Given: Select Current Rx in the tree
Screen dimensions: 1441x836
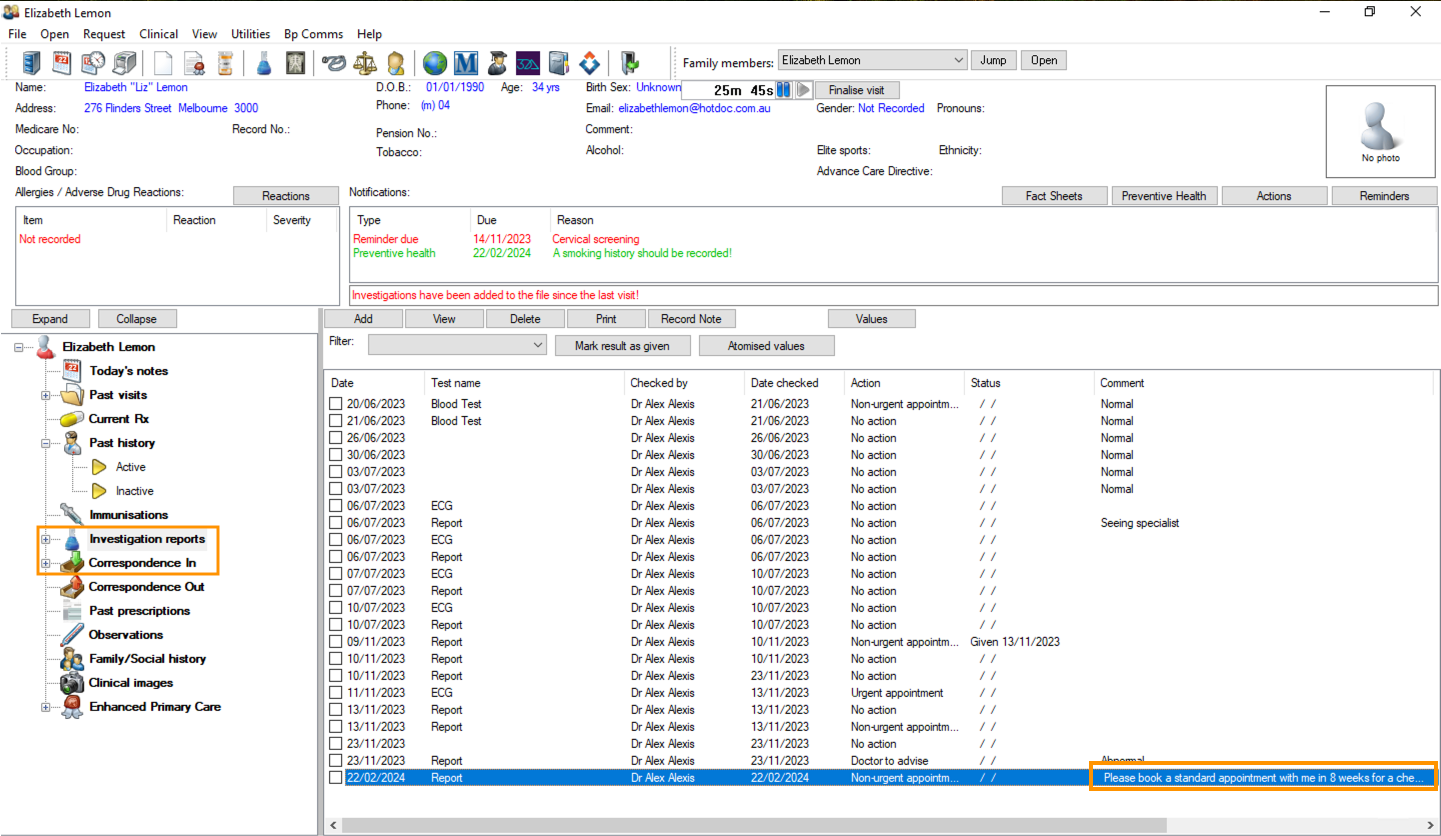Looking at the screenshot, I should [x=118, y=419].
